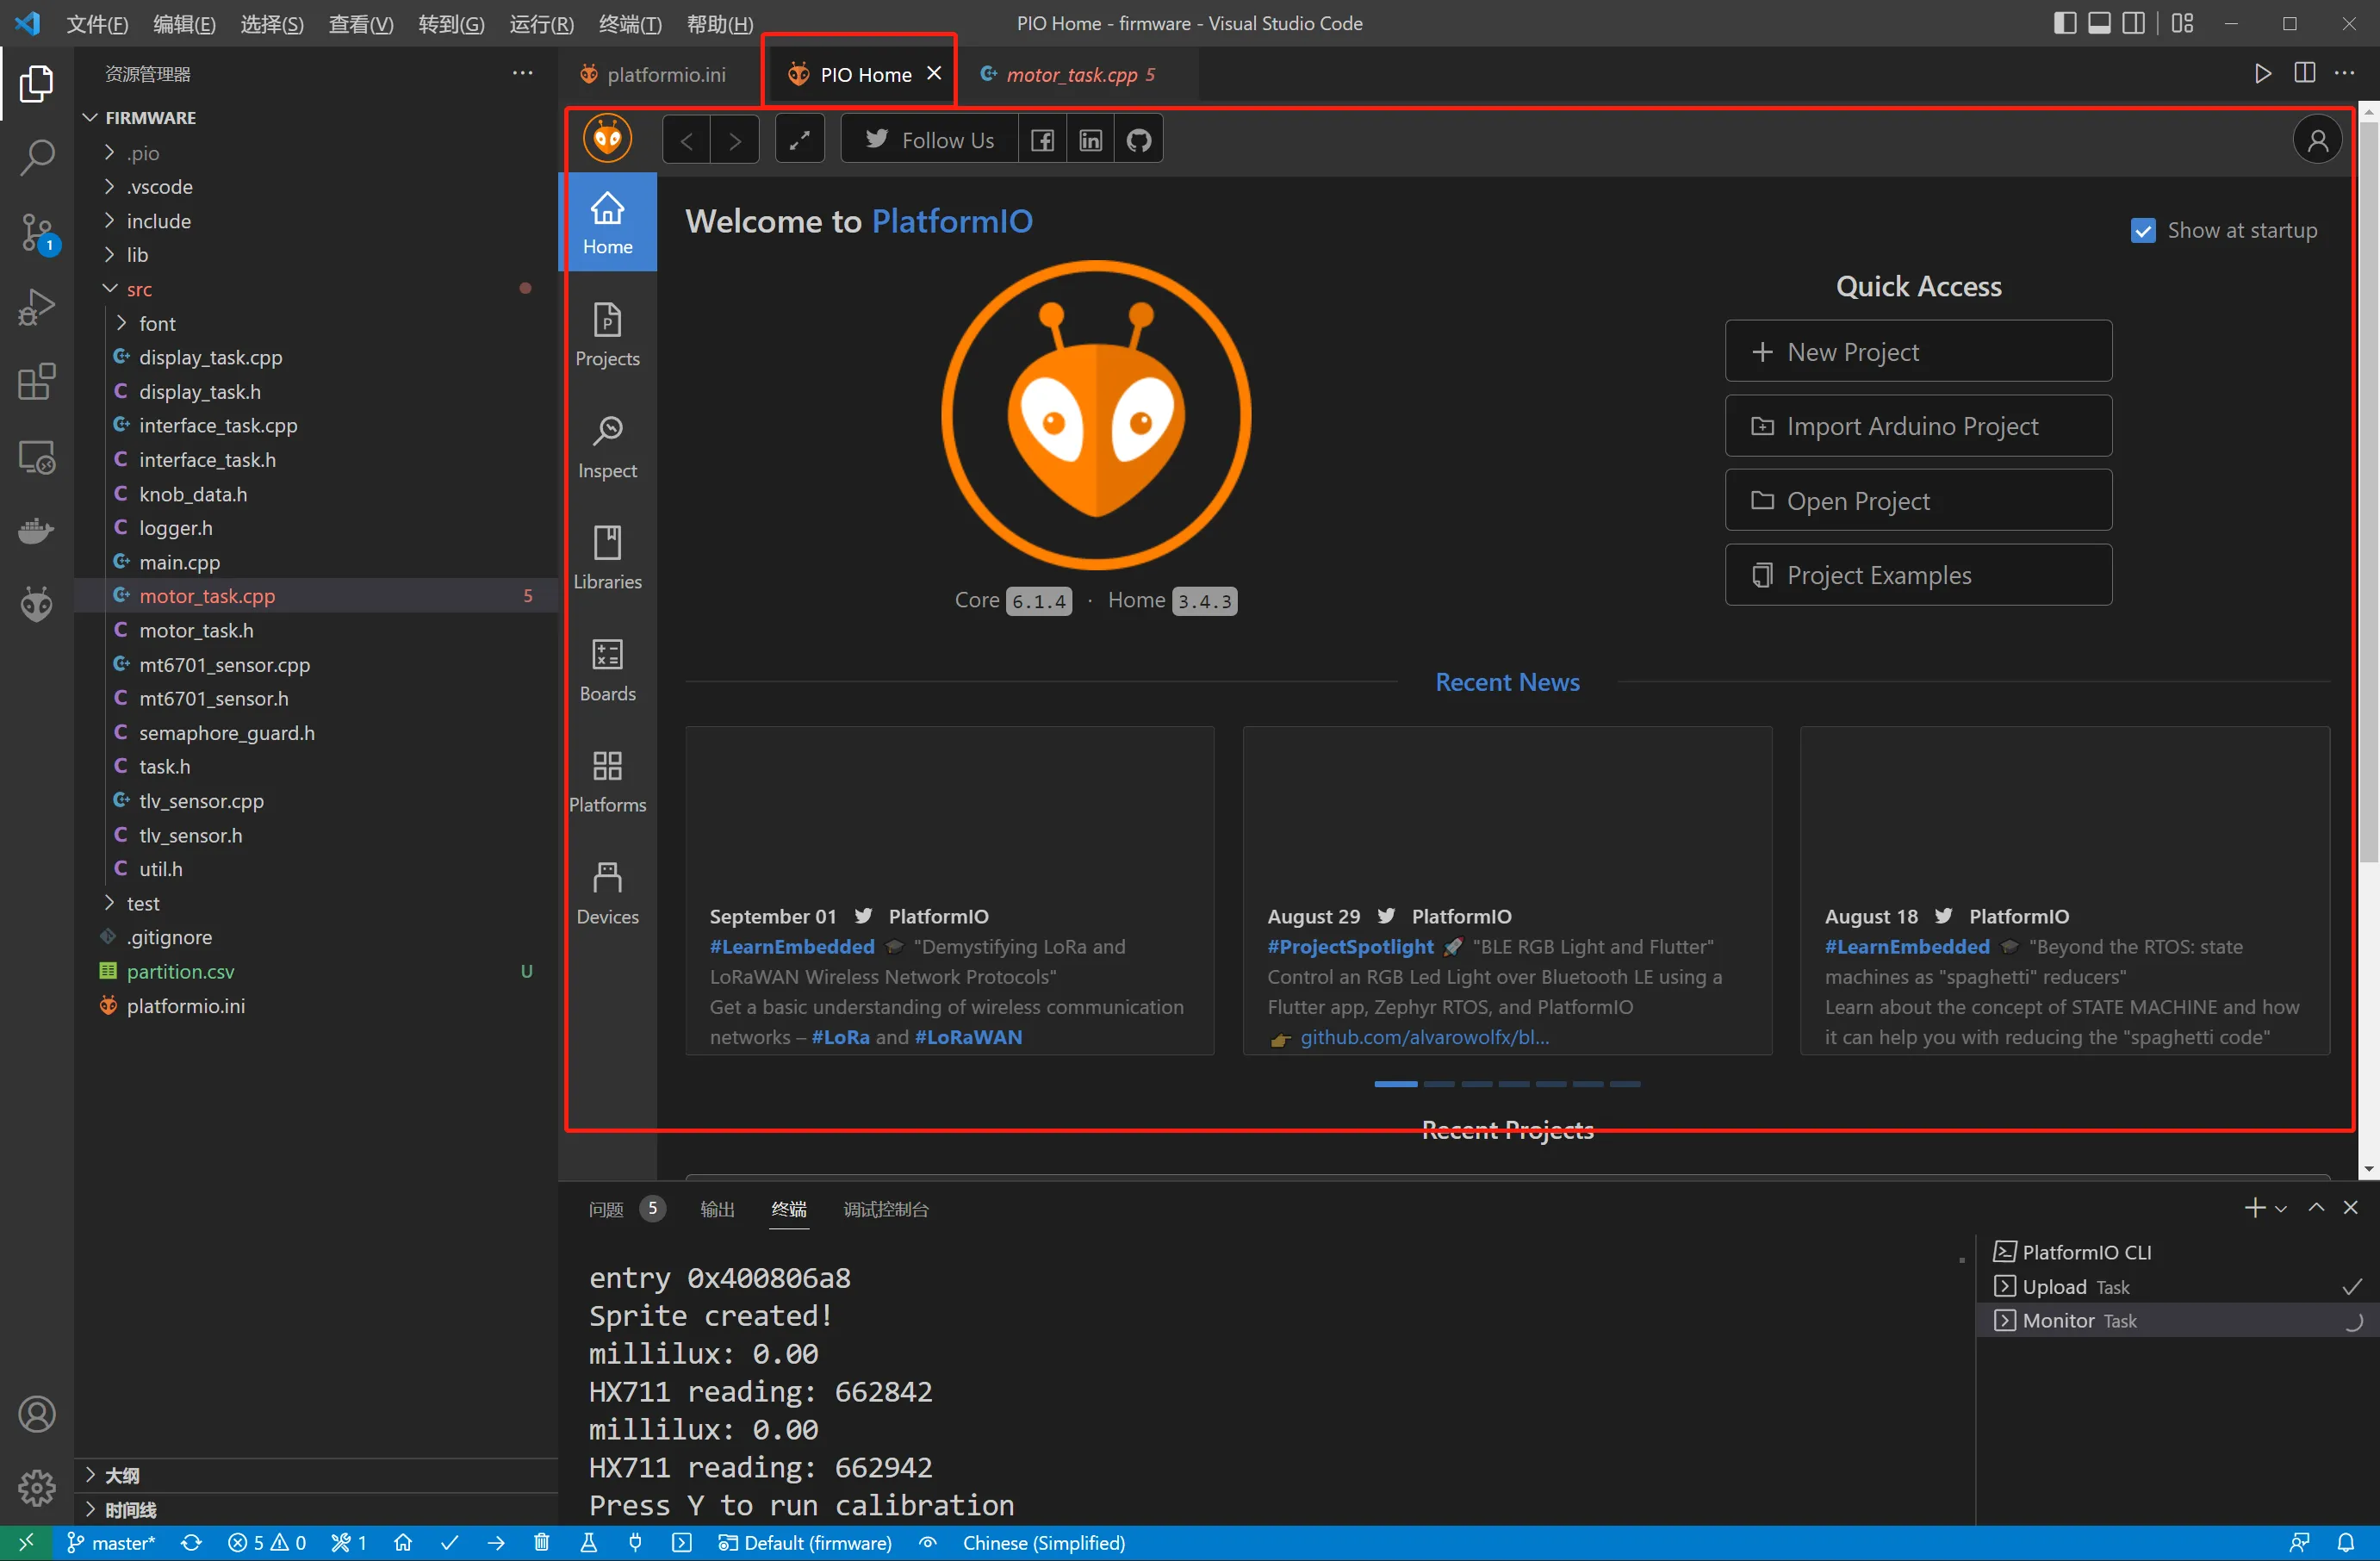This screenshot has width=2380, height=1561.
Task: Click the expand fullscreen icon in PIO toolbar
Action: click(800, 140)
